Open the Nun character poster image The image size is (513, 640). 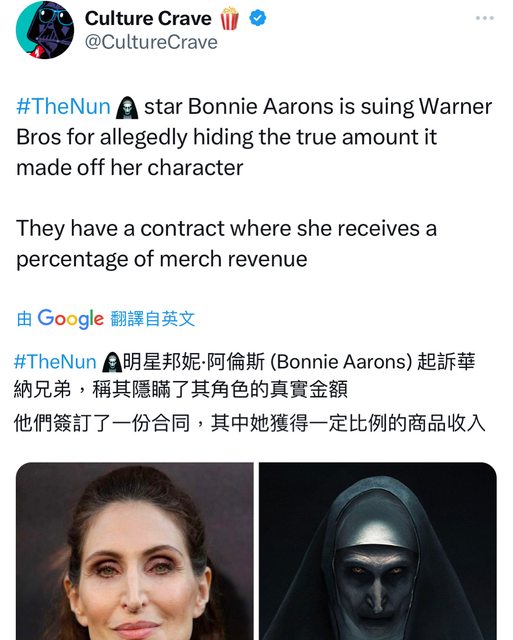(378, 551)
